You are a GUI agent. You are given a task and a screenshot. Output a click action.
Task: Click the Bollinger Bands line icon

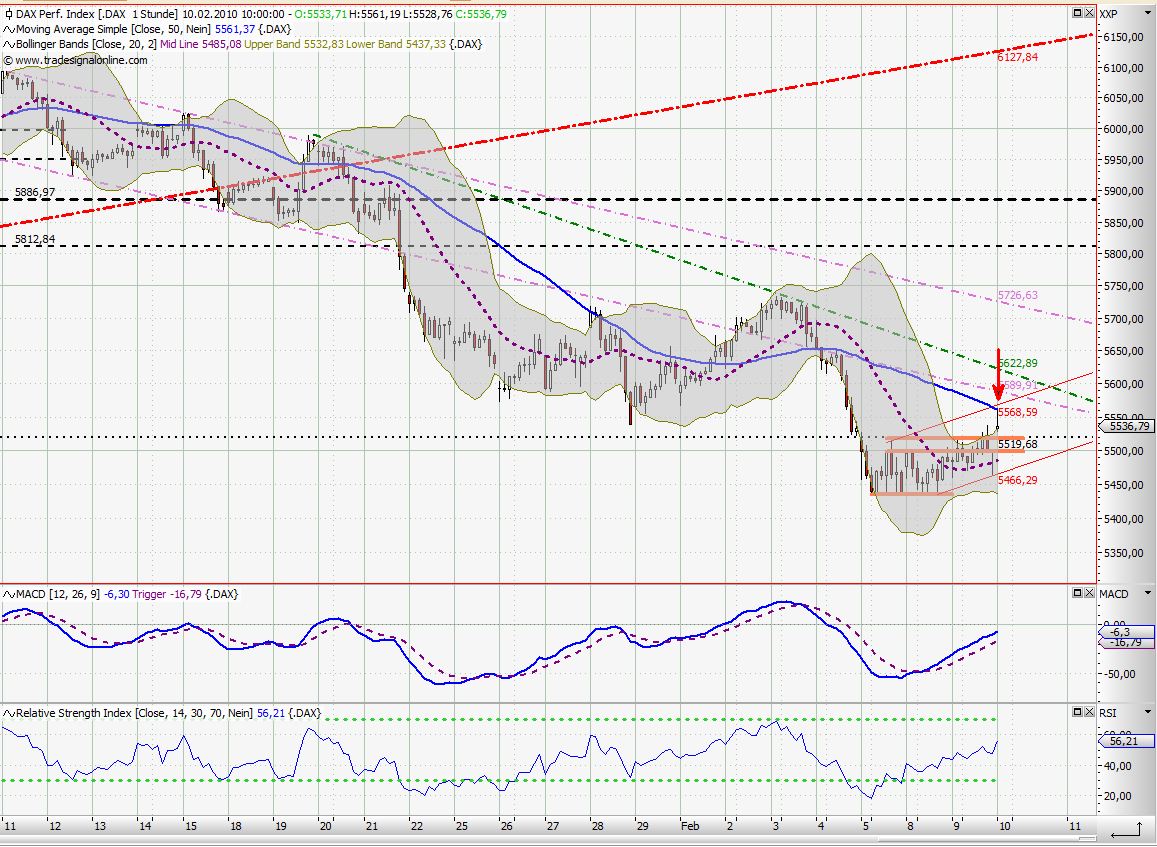click(9, 45)
